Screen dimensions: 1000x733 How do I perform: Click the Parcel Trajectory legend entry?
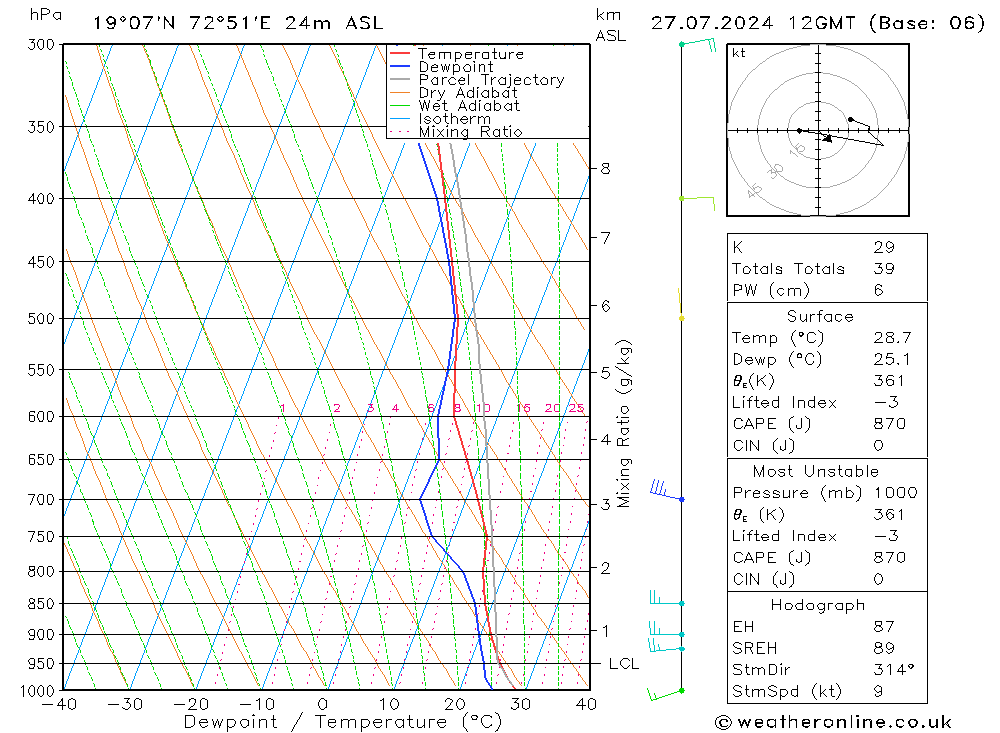pos(491,80)
